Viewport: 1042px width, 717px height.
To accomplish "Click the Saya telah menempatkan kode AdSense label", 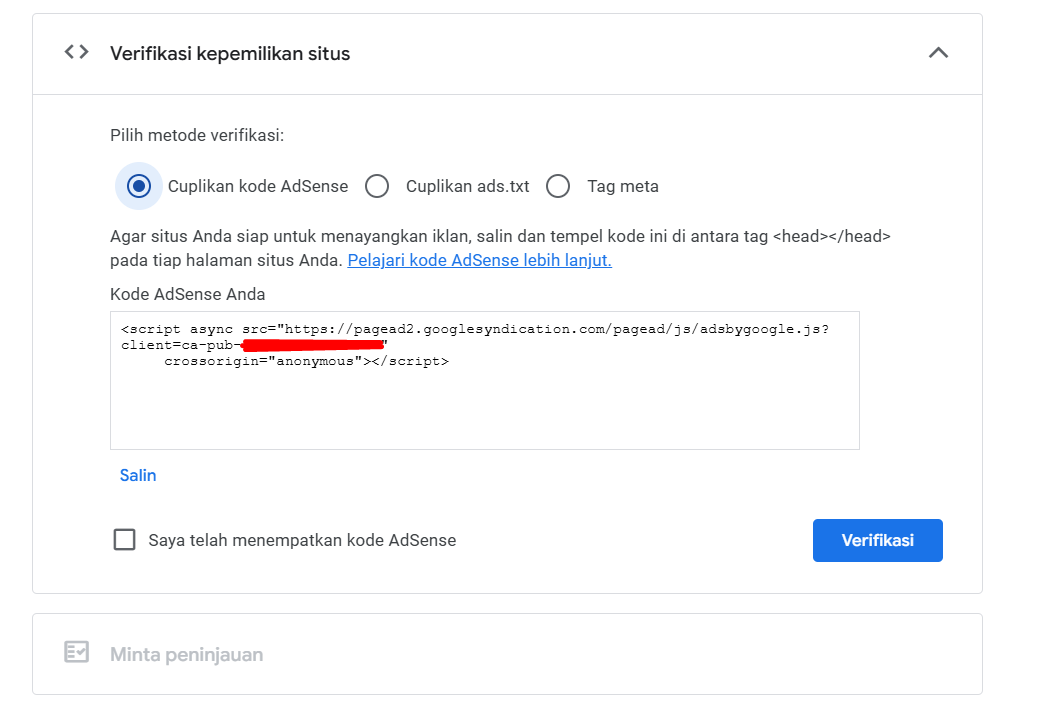I will [302, 540].
